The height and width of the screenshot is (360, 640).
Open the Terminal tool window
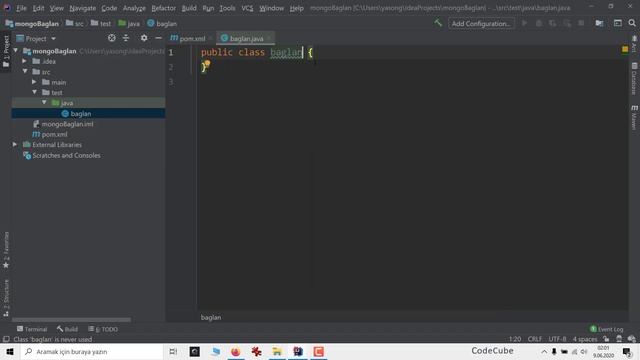[32, 329]
